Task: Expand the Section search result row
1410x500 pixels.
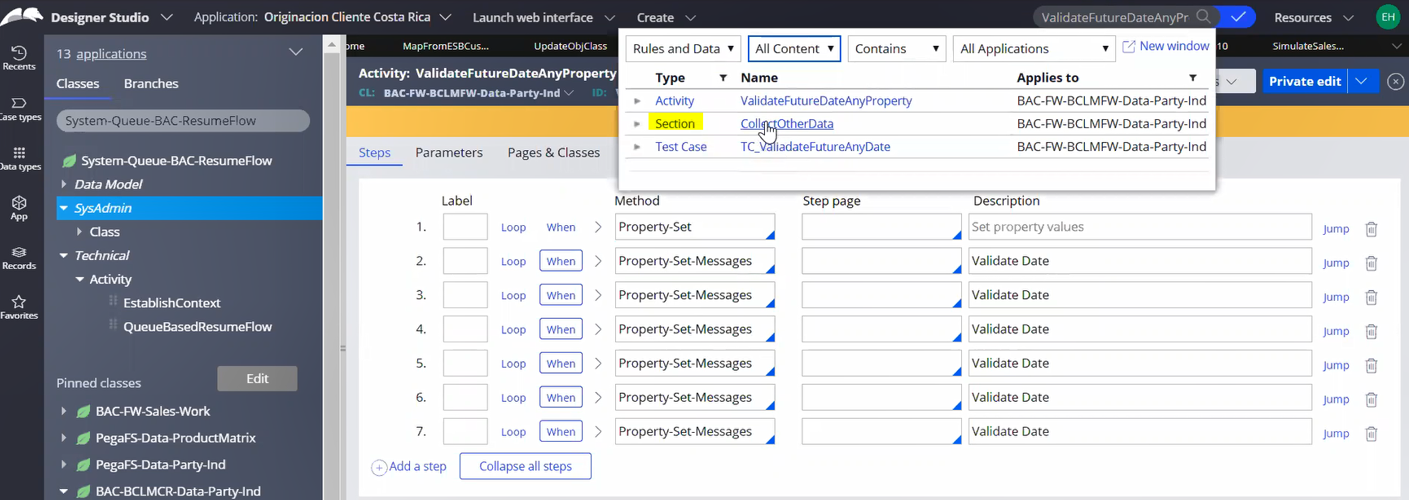Action: point(637,124)
